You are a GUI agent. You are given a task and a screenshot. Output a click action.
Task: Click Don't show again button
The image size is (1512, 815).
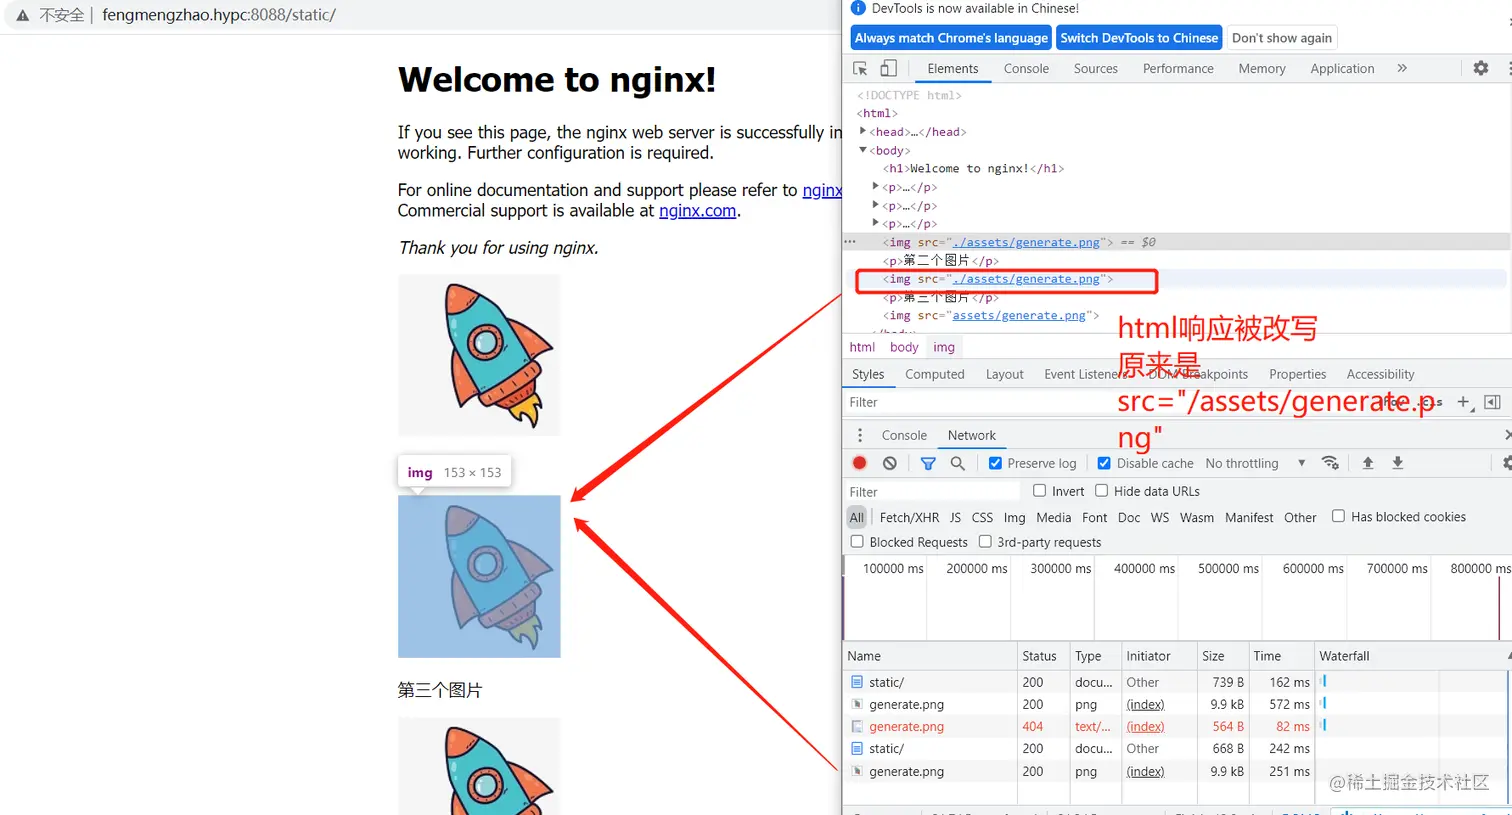[1282, 38]
